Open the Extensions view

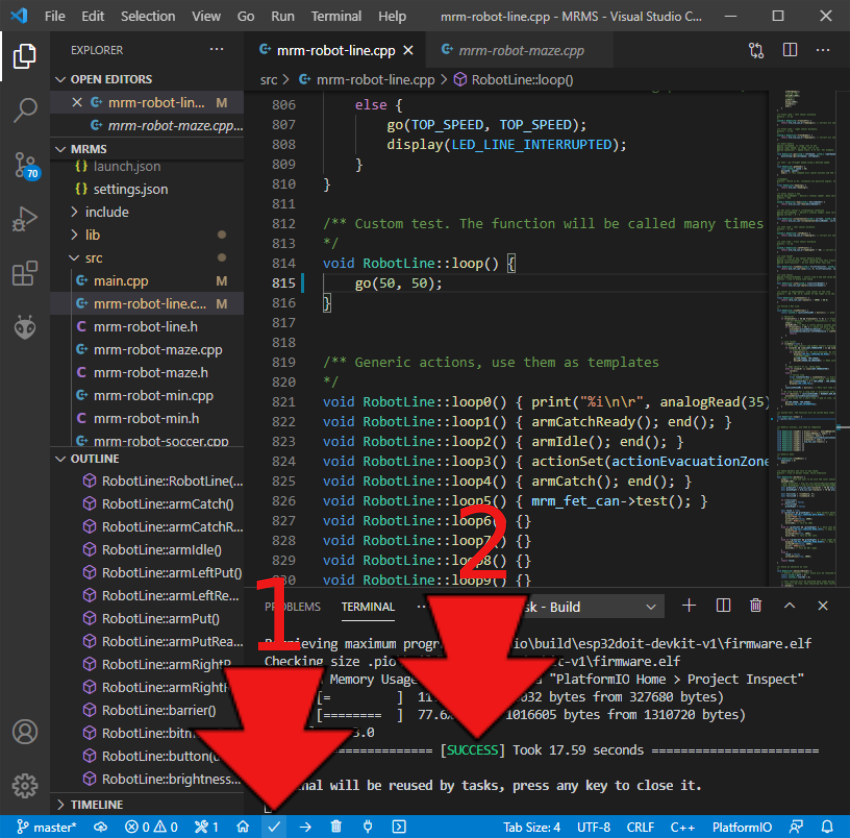point(25,273)
